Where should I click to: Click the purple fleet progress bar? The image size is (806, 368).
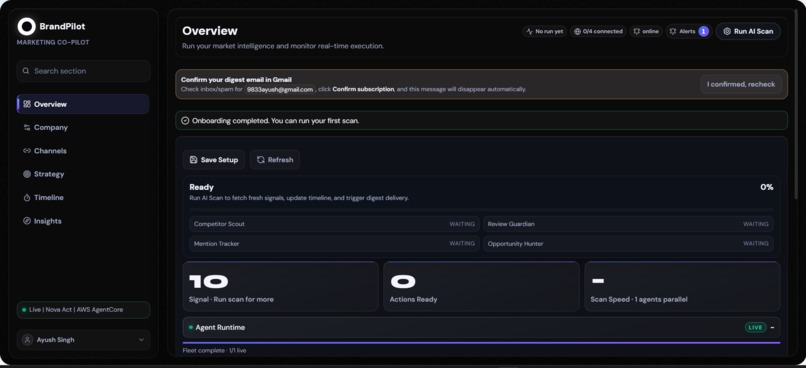tap(481, 342)
